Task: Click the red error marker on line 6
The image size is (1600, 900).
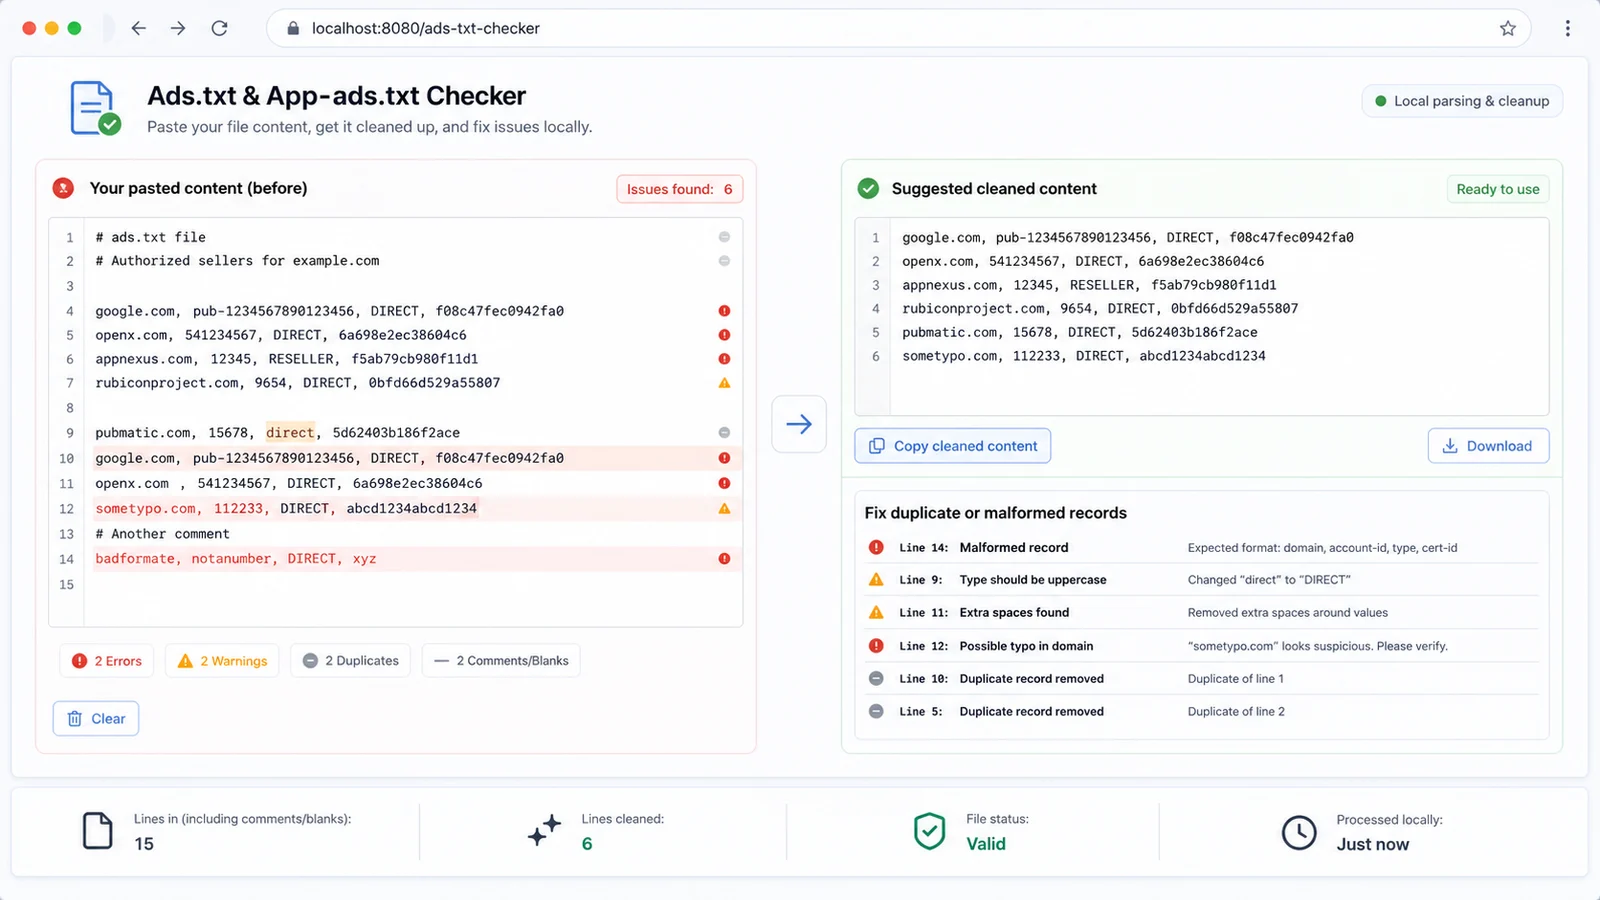Action: [724, 359]
